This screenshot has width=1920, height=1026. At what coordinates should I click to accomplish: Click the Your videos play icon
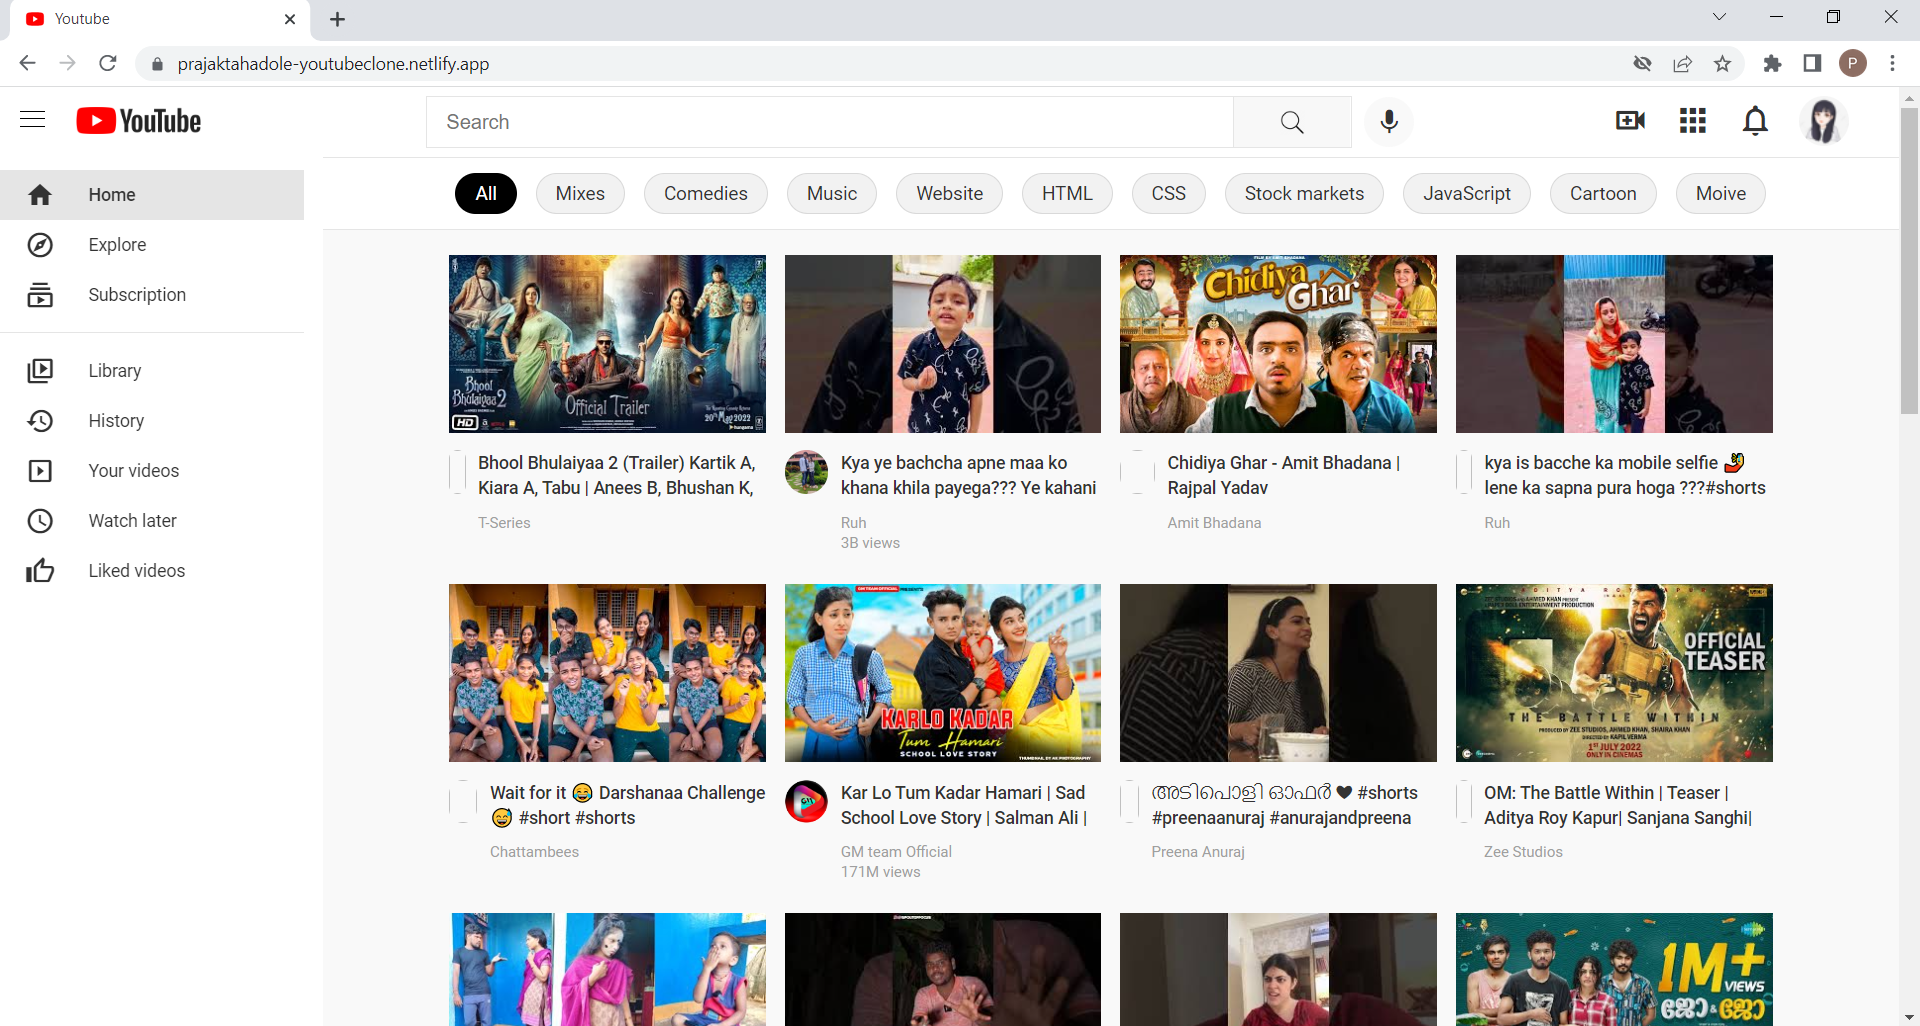[40, 471]
